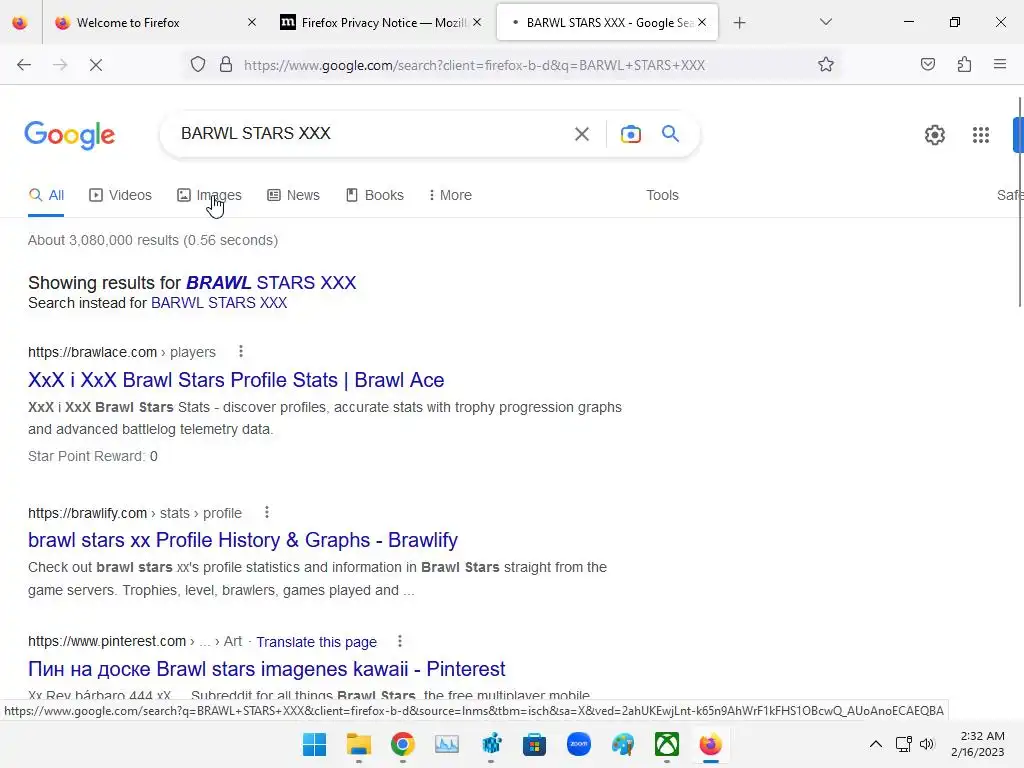Open volume control in tray
Viewport: 1024px width, 768px height.
point(927,744)
